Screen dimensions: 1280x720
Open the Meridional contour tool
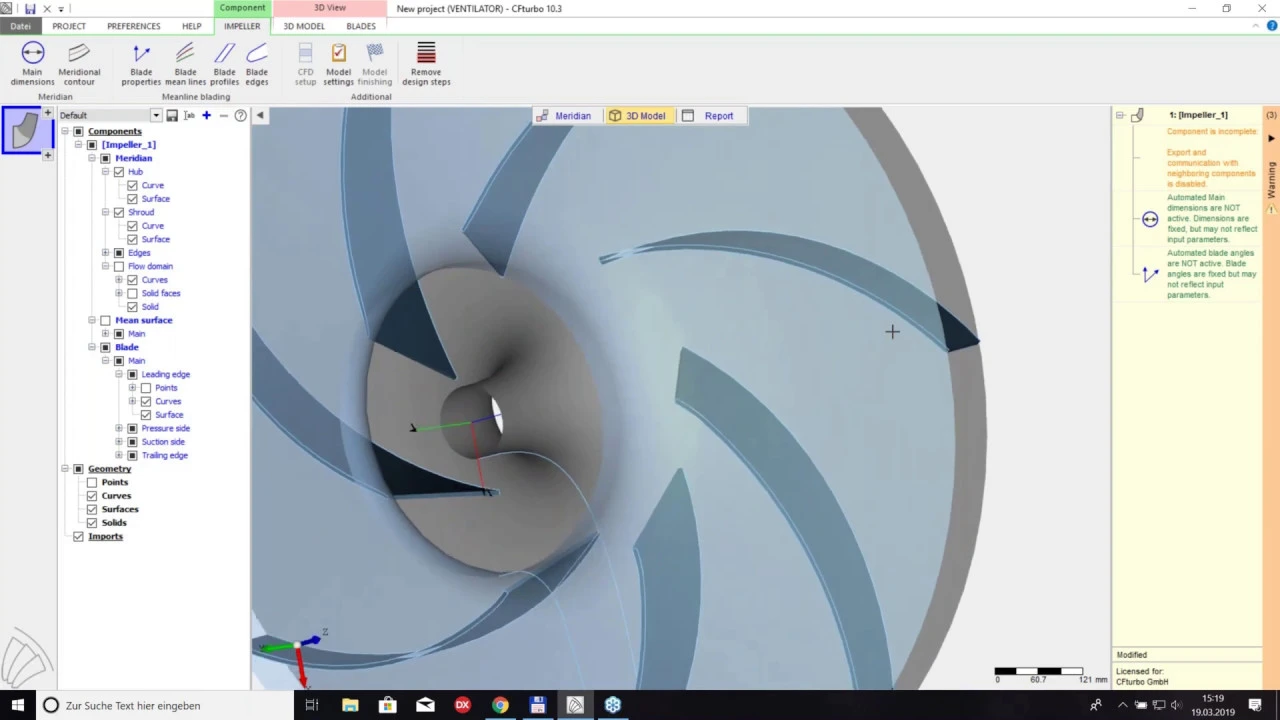tap(79, 64)
